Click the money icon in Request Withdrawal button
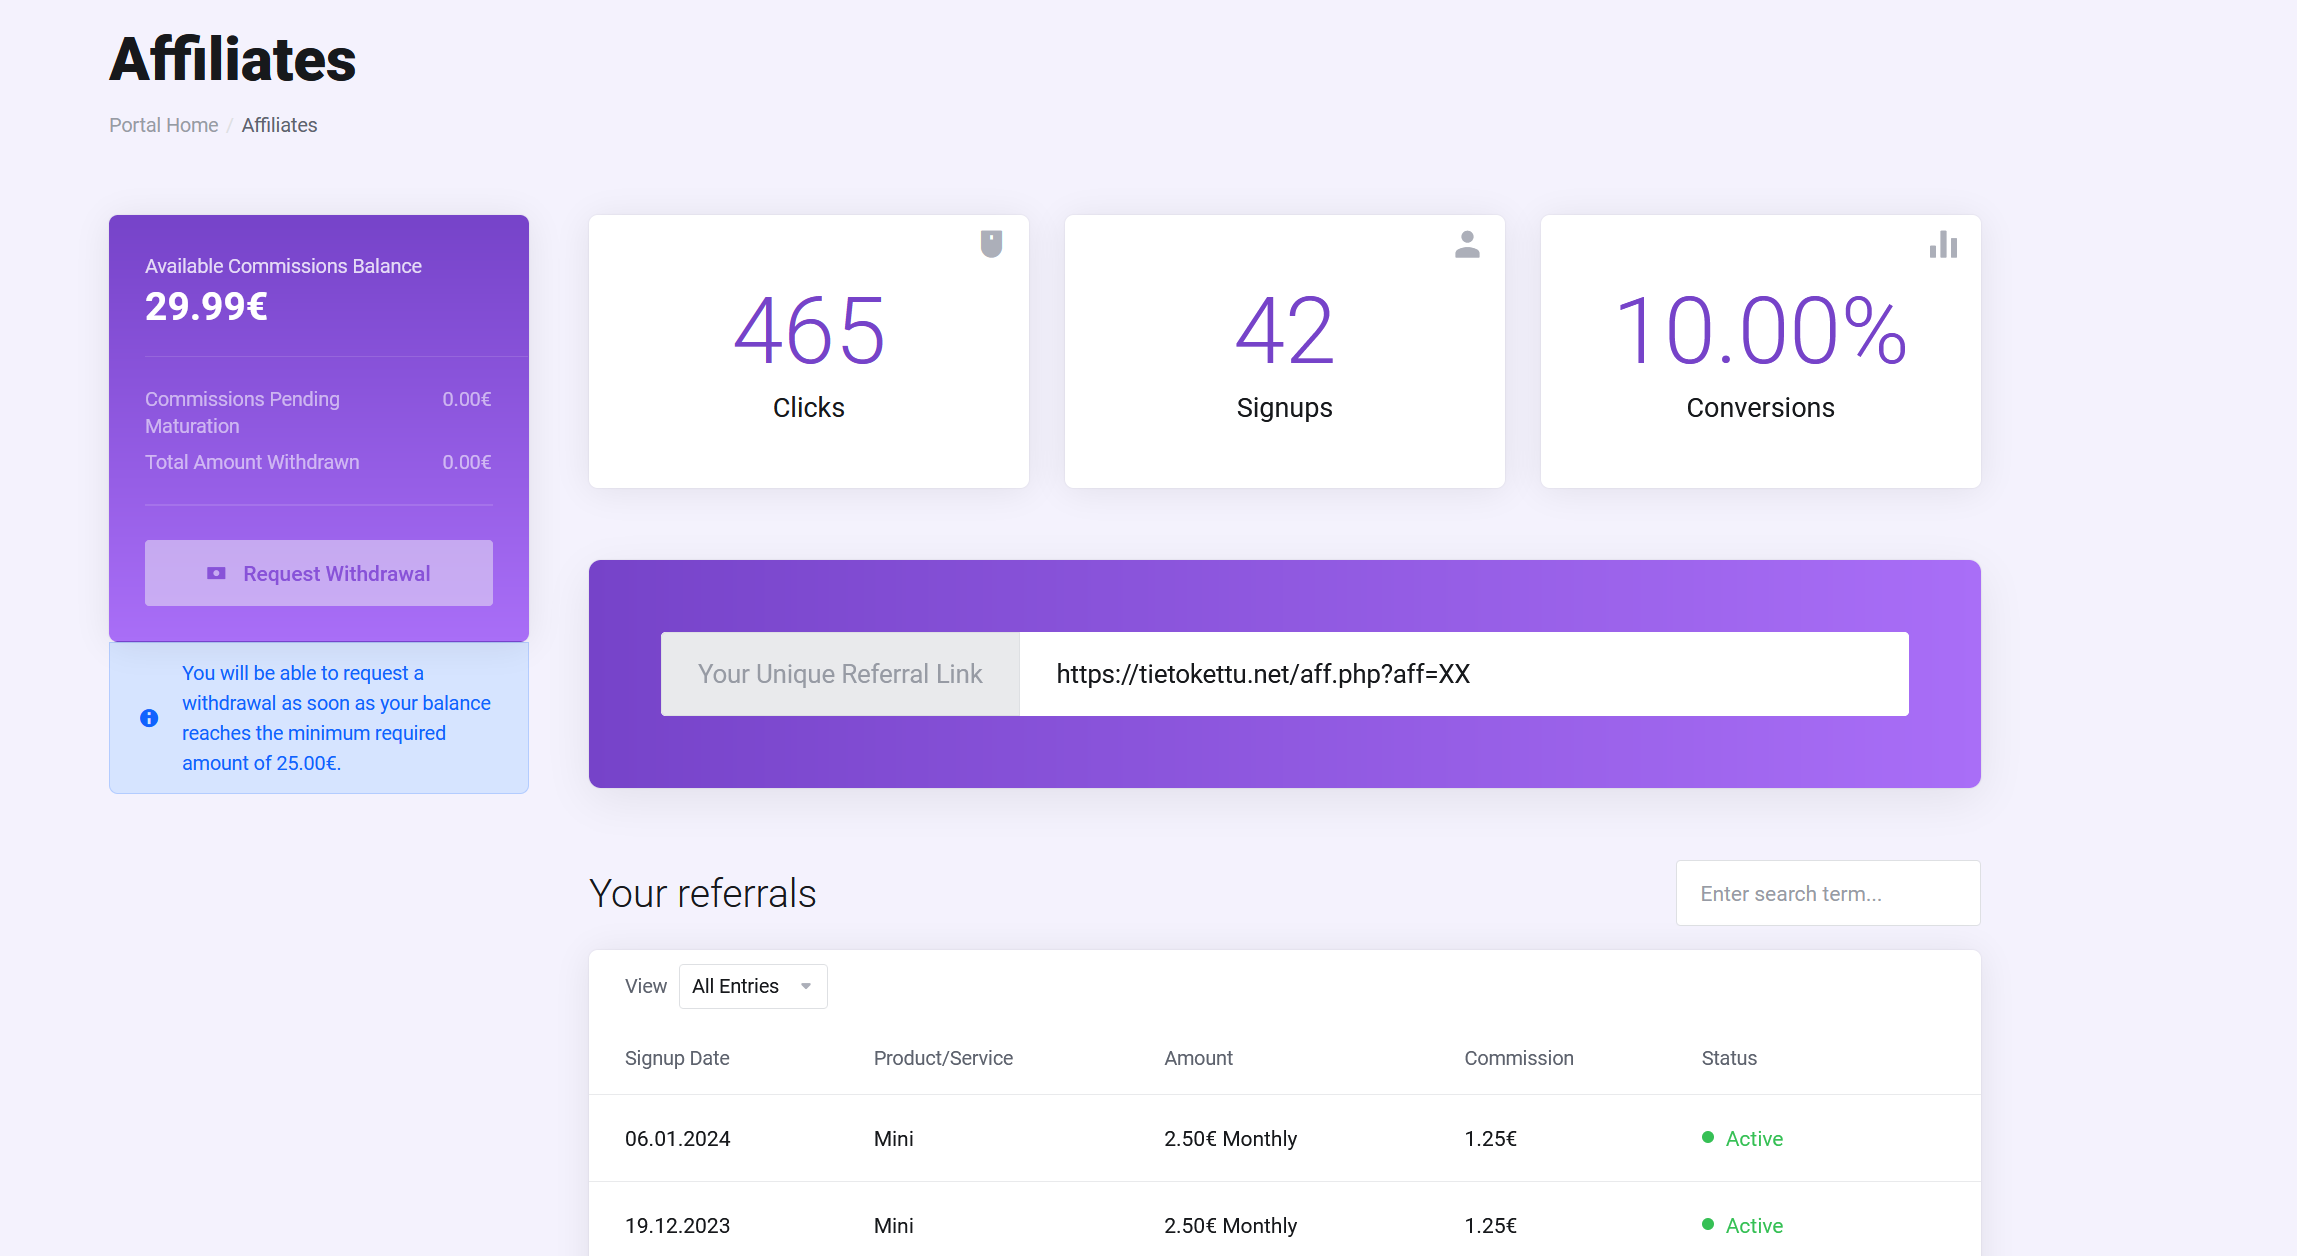The height and width of the screenshot is (1256, 2297). click(216, 573)
